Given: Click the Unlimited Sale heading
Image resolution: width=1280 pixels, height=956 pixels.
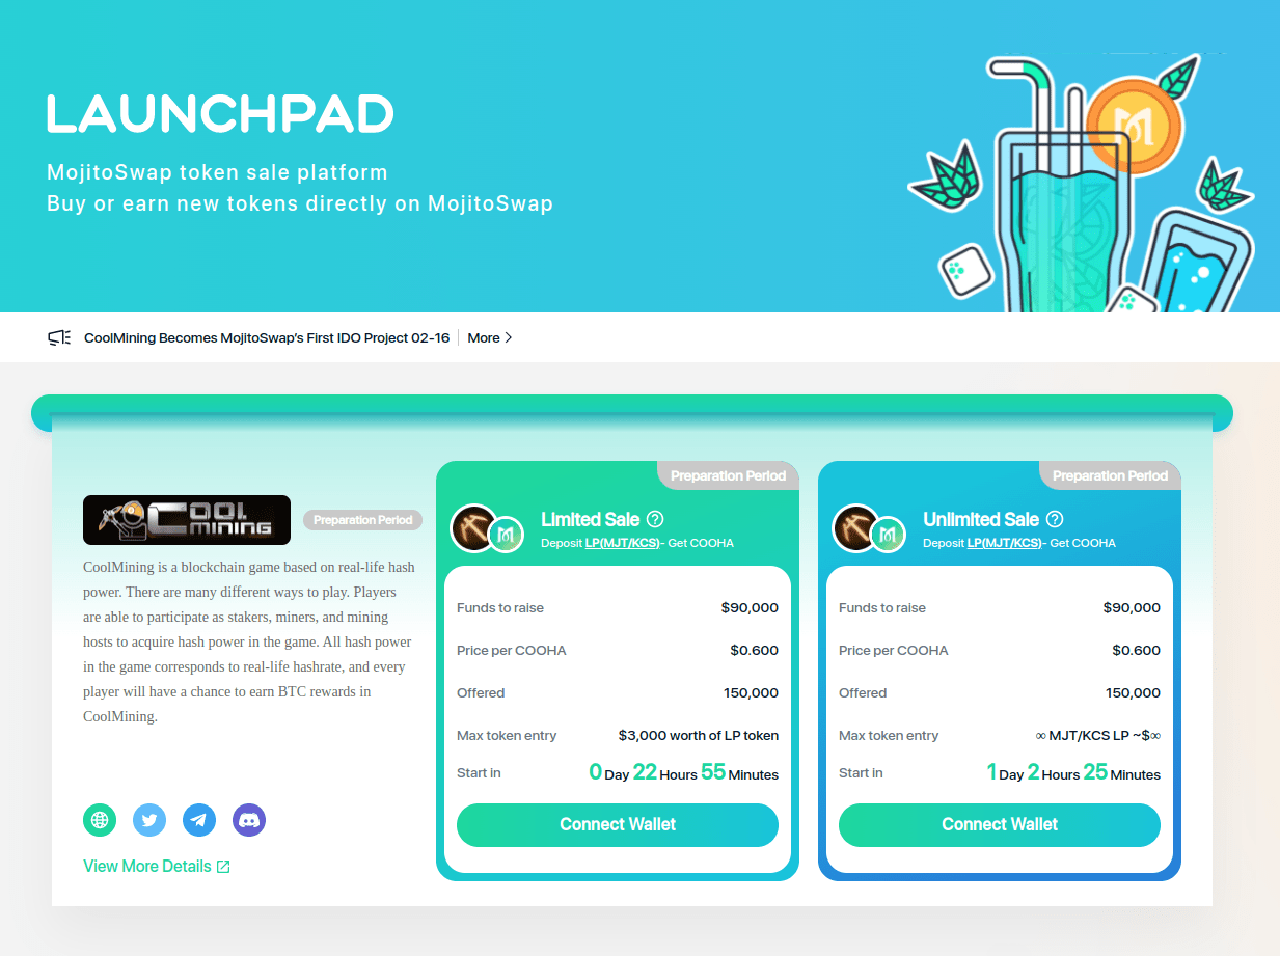Looking at the screenshot, I should (x=981, y=519).
